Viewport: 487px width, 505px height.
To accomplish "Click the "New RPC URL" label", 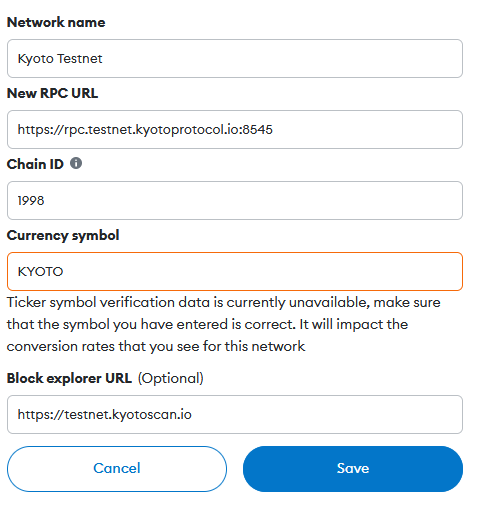I will coord(52,93).
